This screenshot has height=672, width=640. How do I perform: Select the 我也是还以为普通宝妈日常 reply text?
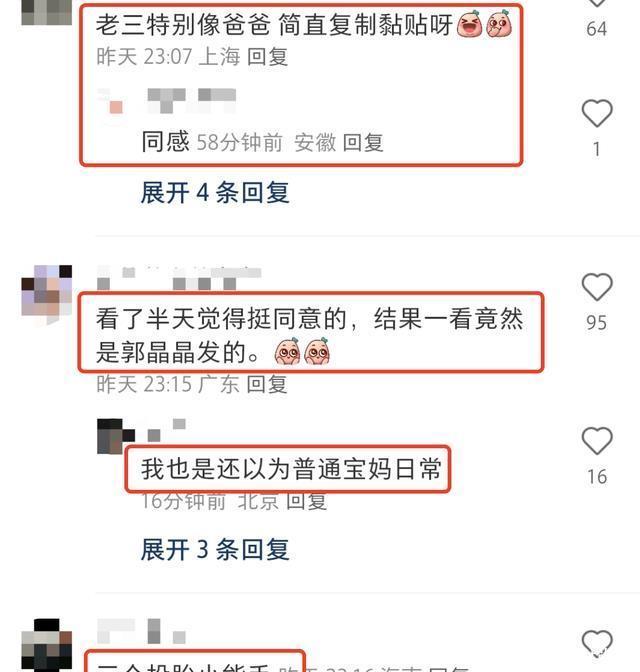point(291,468)
